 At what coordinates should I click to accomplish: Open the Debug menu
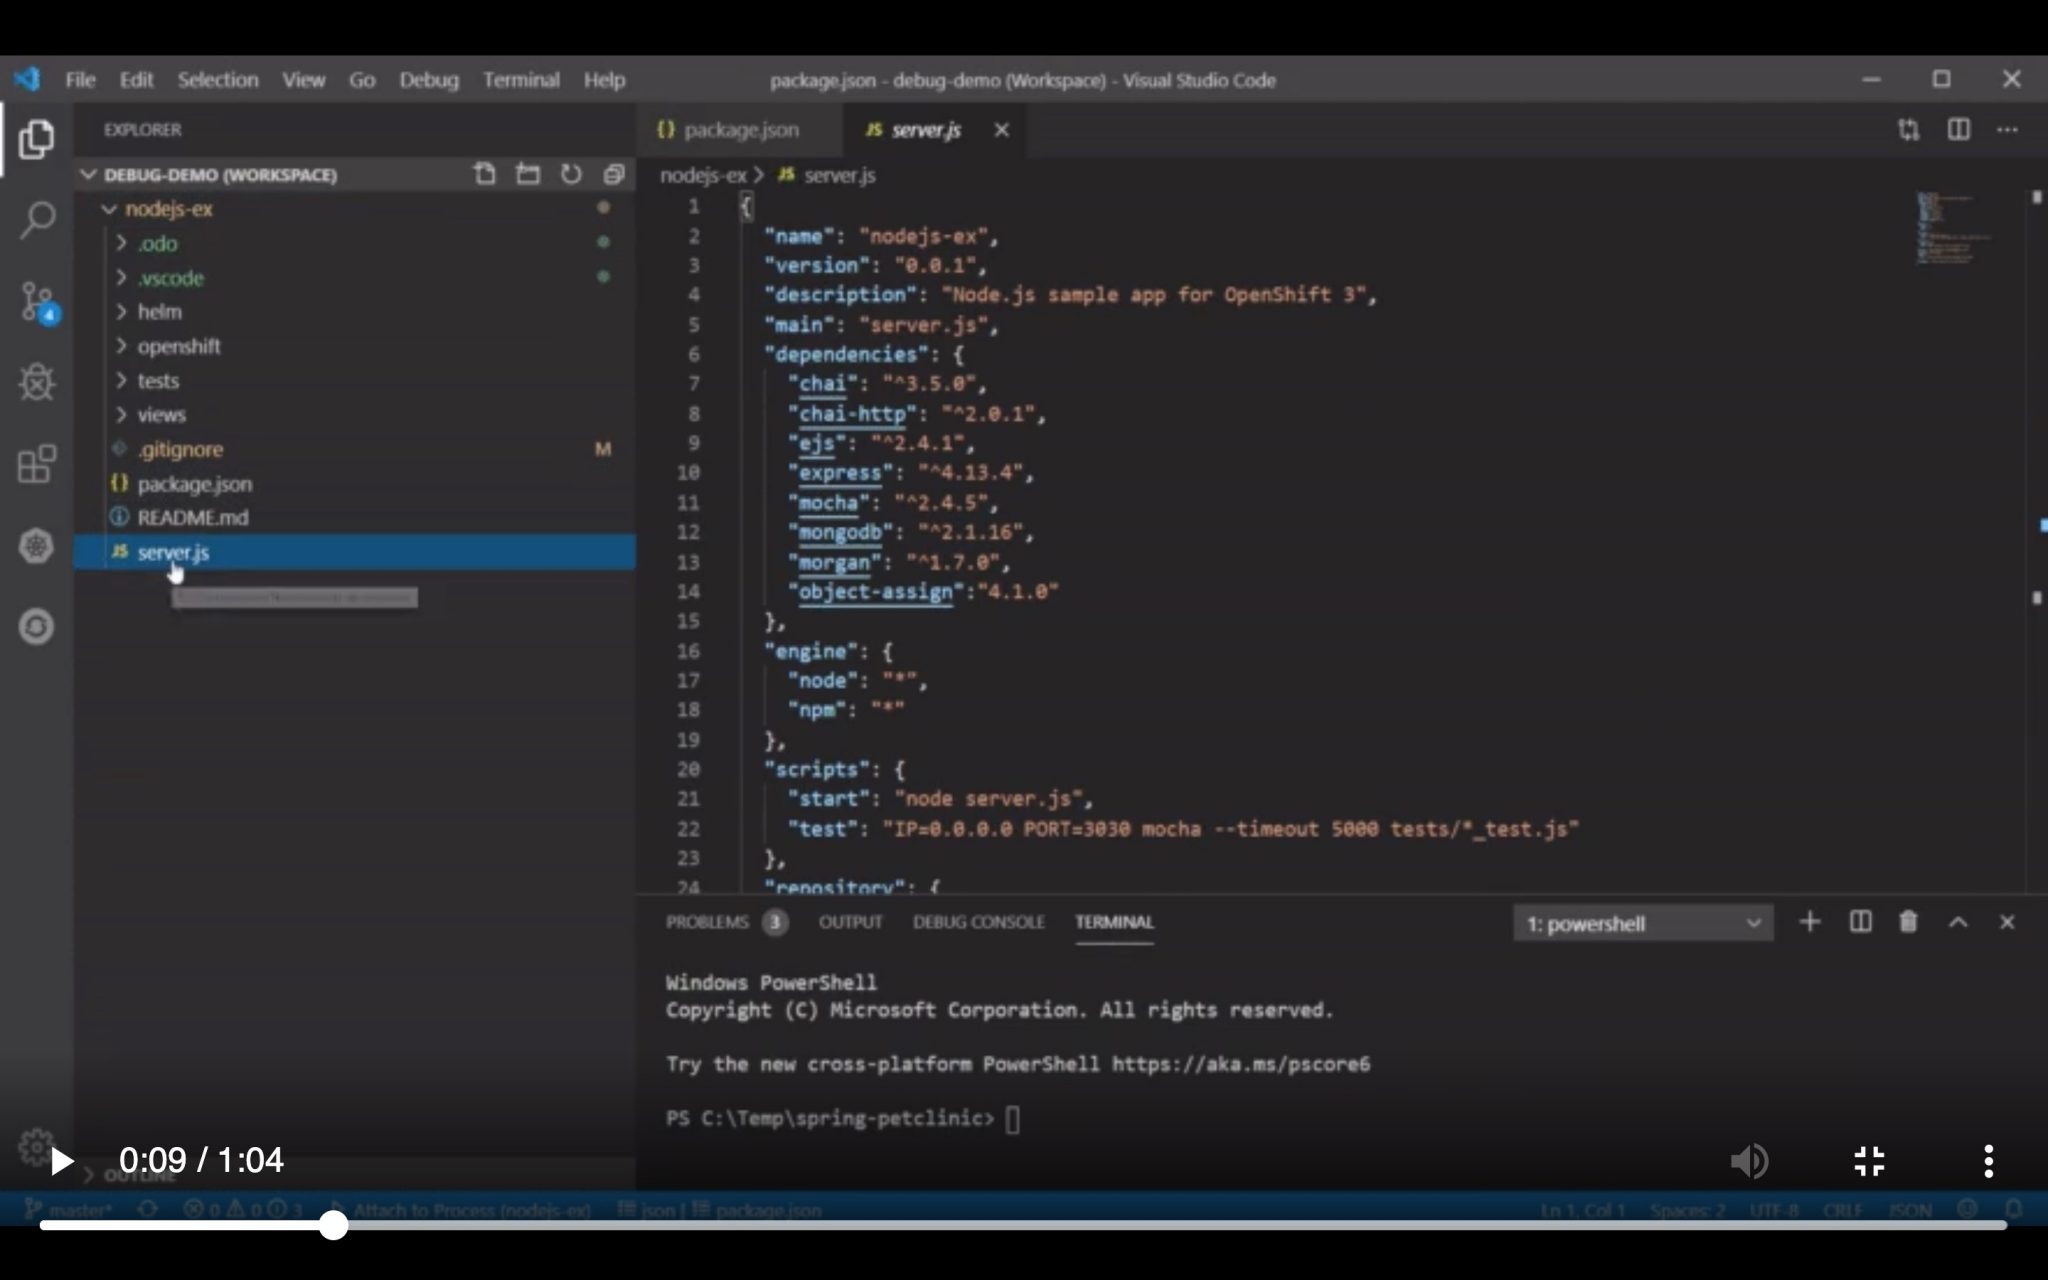click(x=428, y=80)
